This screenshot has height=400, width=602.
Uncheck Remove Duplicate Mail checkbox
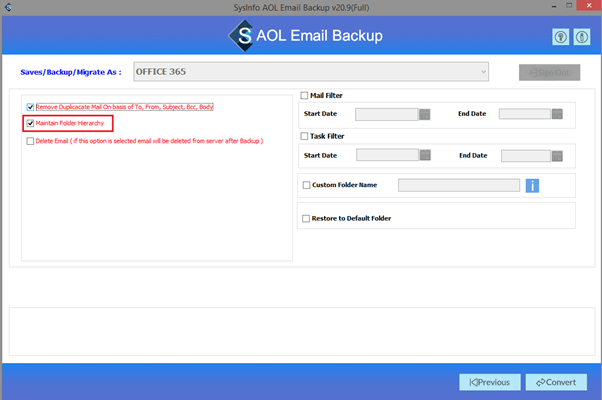click(31, 107)
